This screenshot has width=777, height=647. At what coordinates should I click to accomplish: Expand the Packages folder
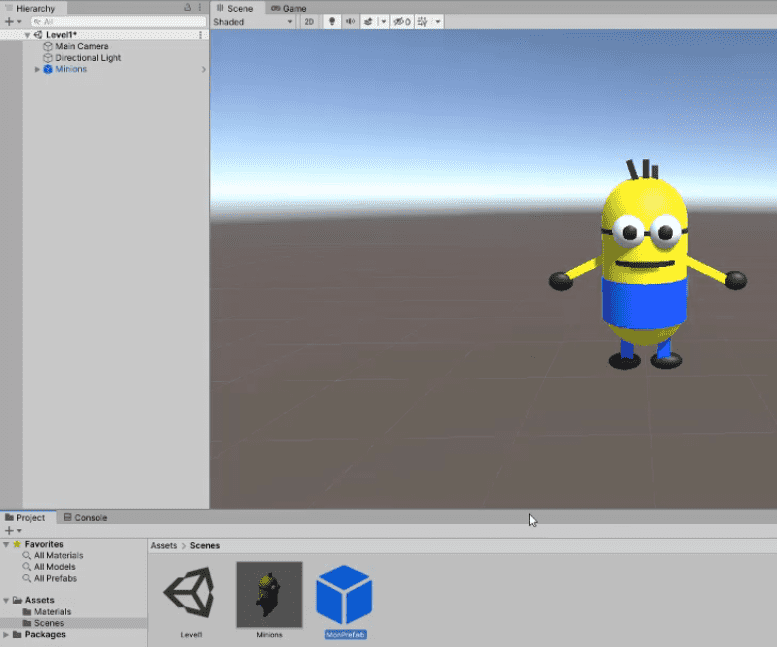click(x=6, y=635)
